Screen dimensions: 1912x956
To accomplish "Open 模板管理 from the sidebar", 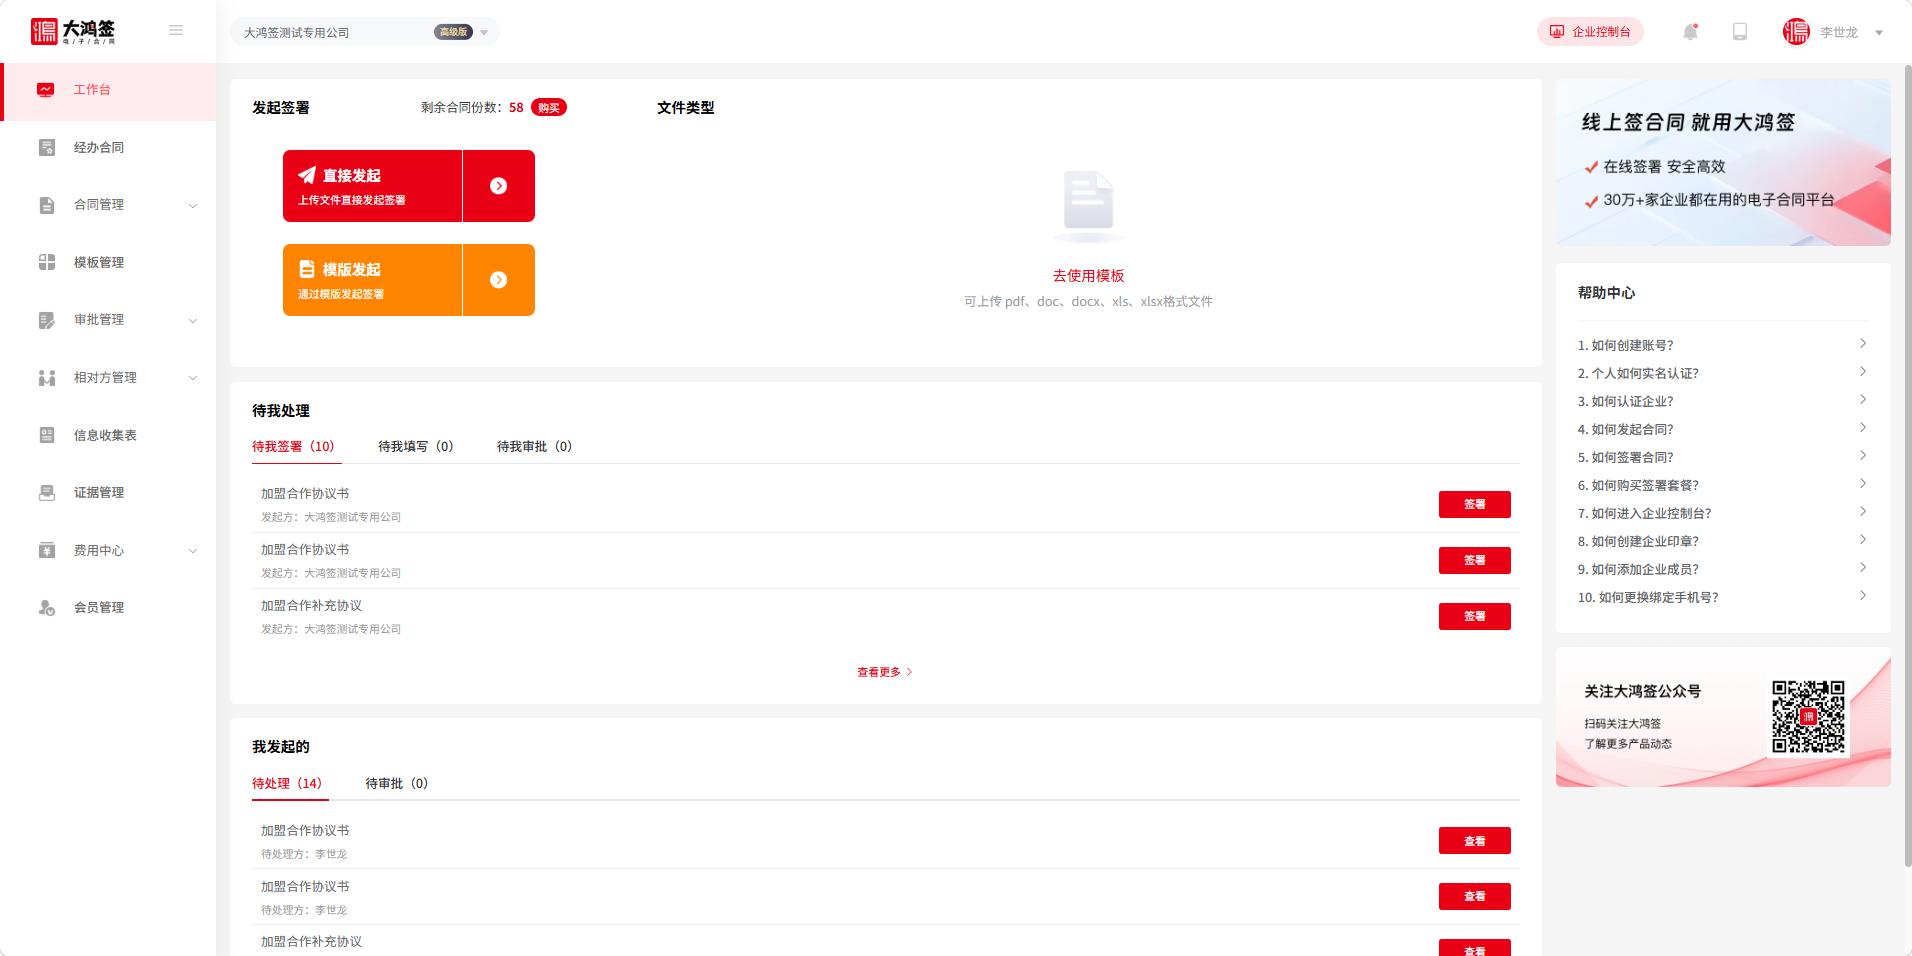I will click(98, 263).
